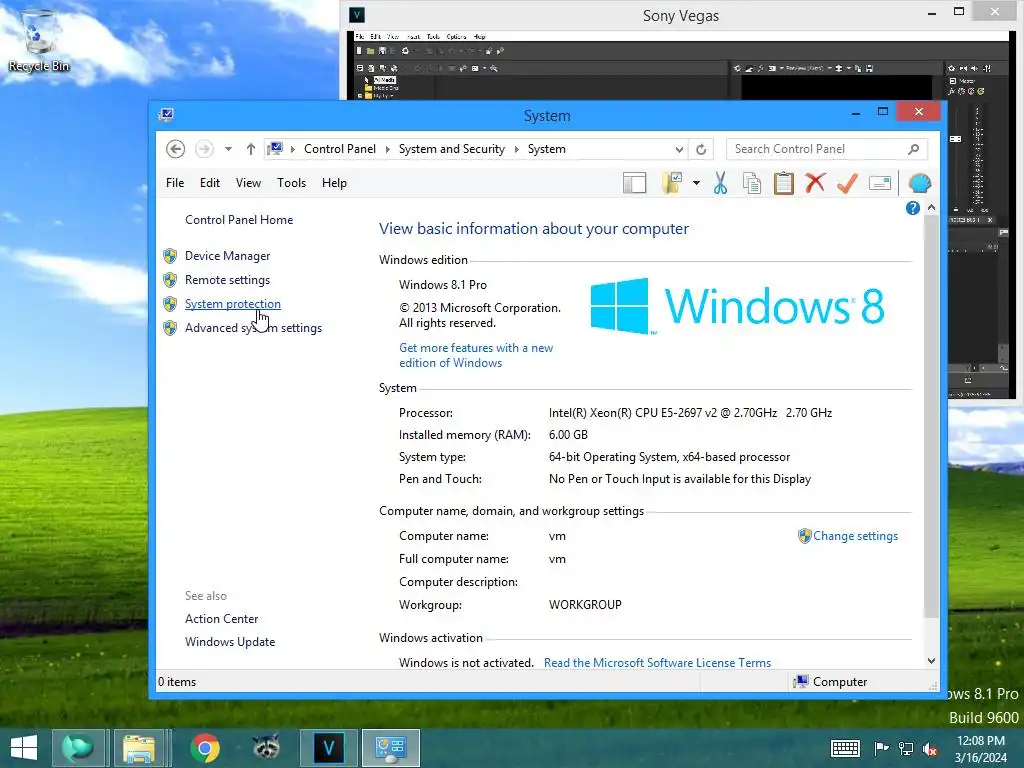Viewport: 1024px width, 768px height.
Task: Click the blue shell toolbar icon
Action: 920,184
